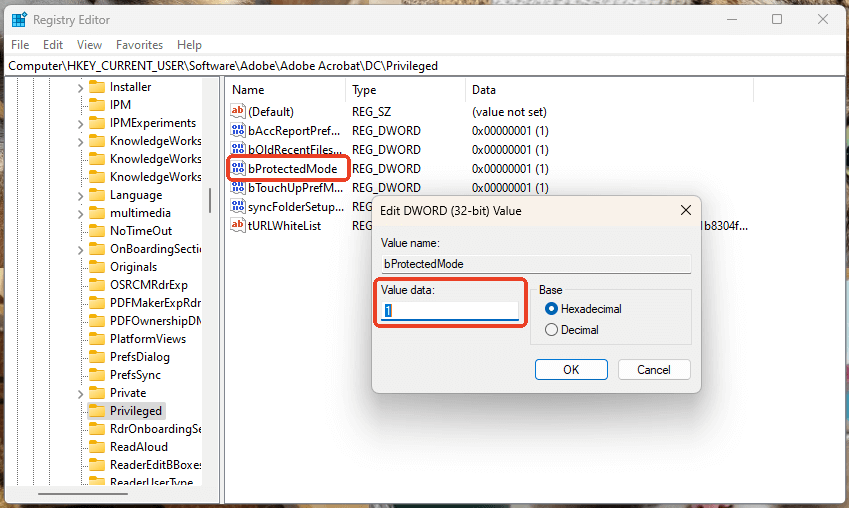Click the registry path address bar
849x508 pixels.
pyautogui.click(x=424, y=66)
